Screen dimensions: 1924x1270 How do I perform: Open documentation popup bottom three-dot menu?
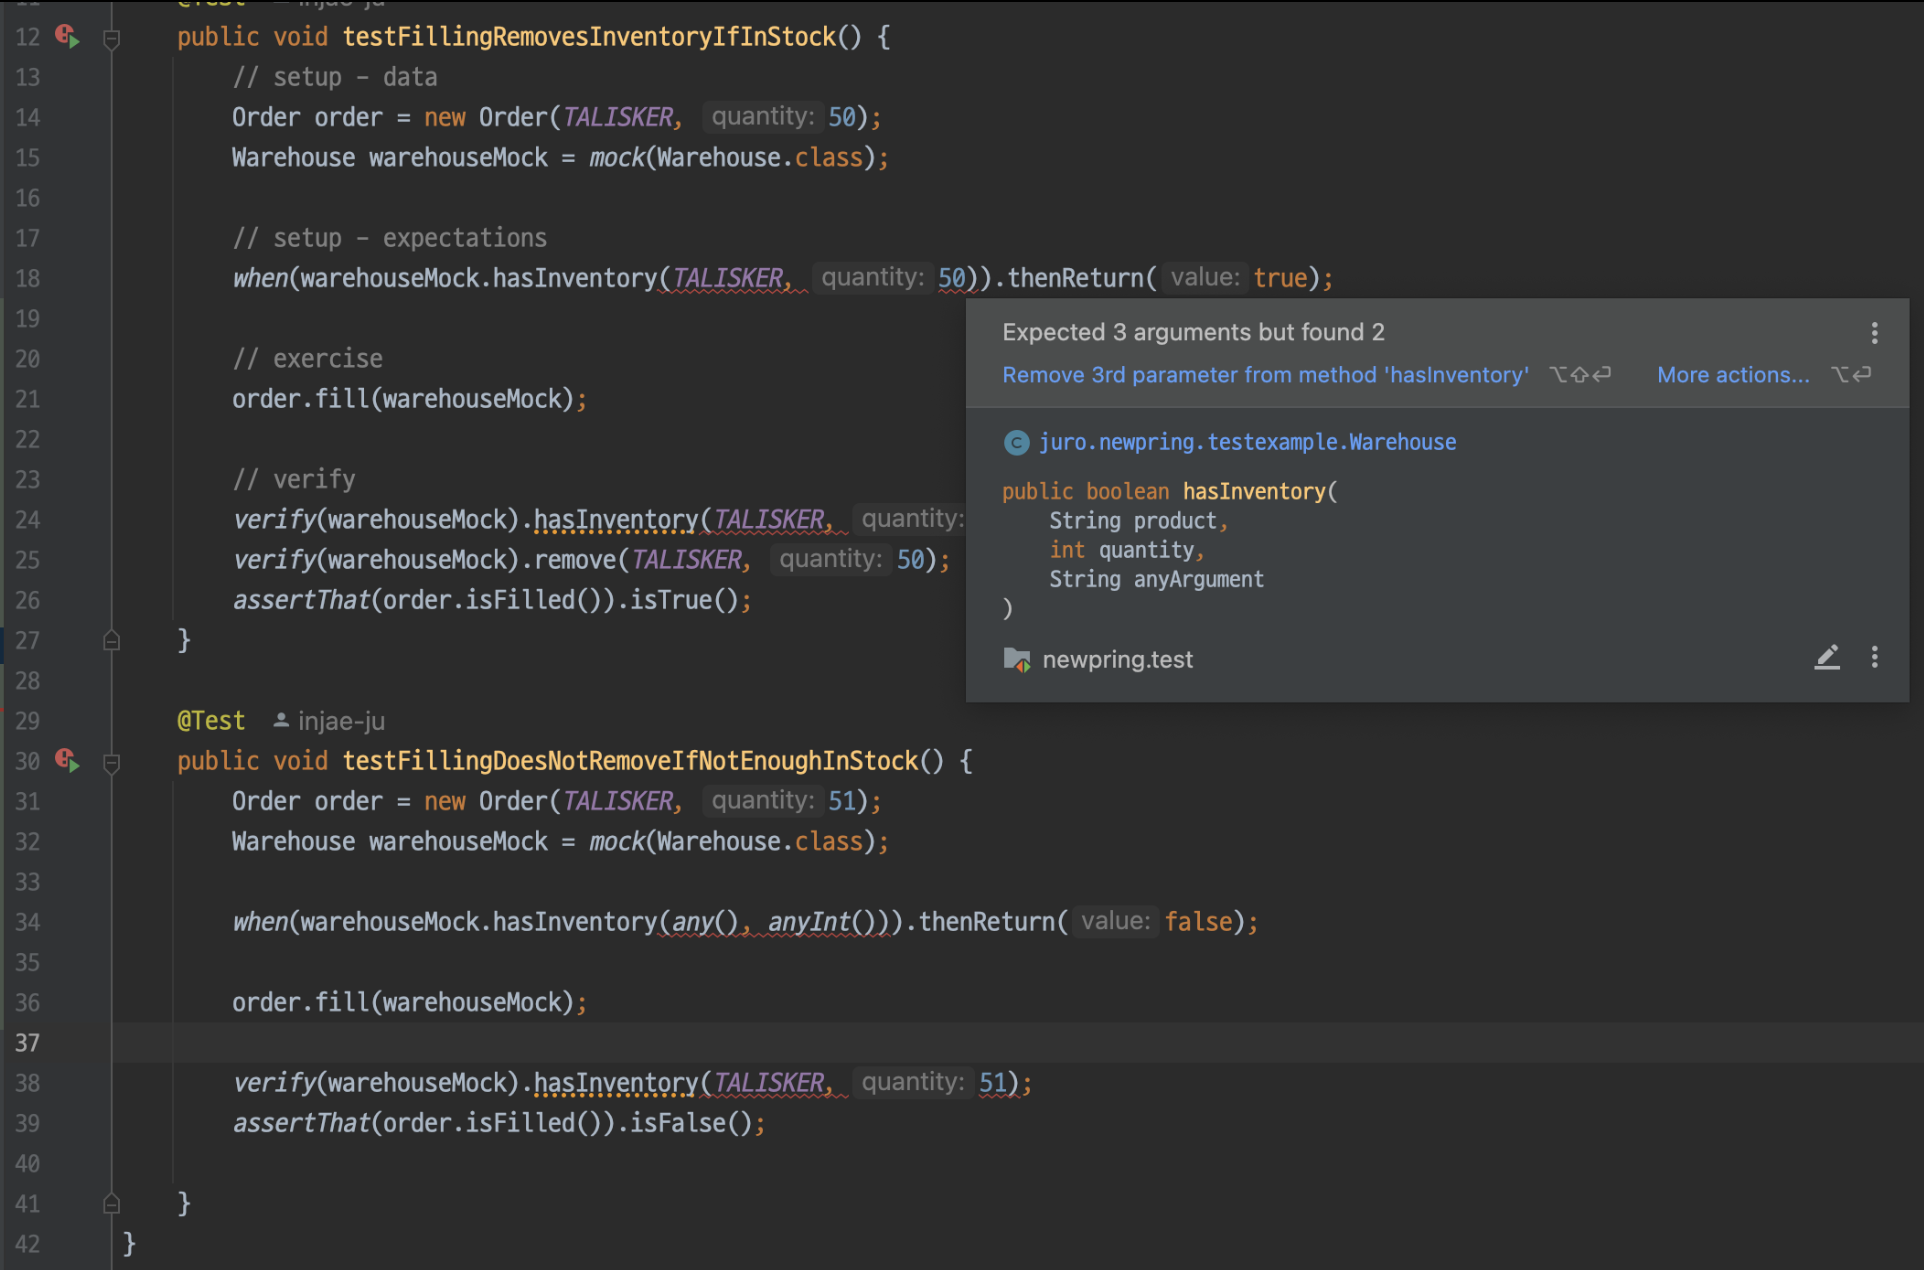(1874, 657)
